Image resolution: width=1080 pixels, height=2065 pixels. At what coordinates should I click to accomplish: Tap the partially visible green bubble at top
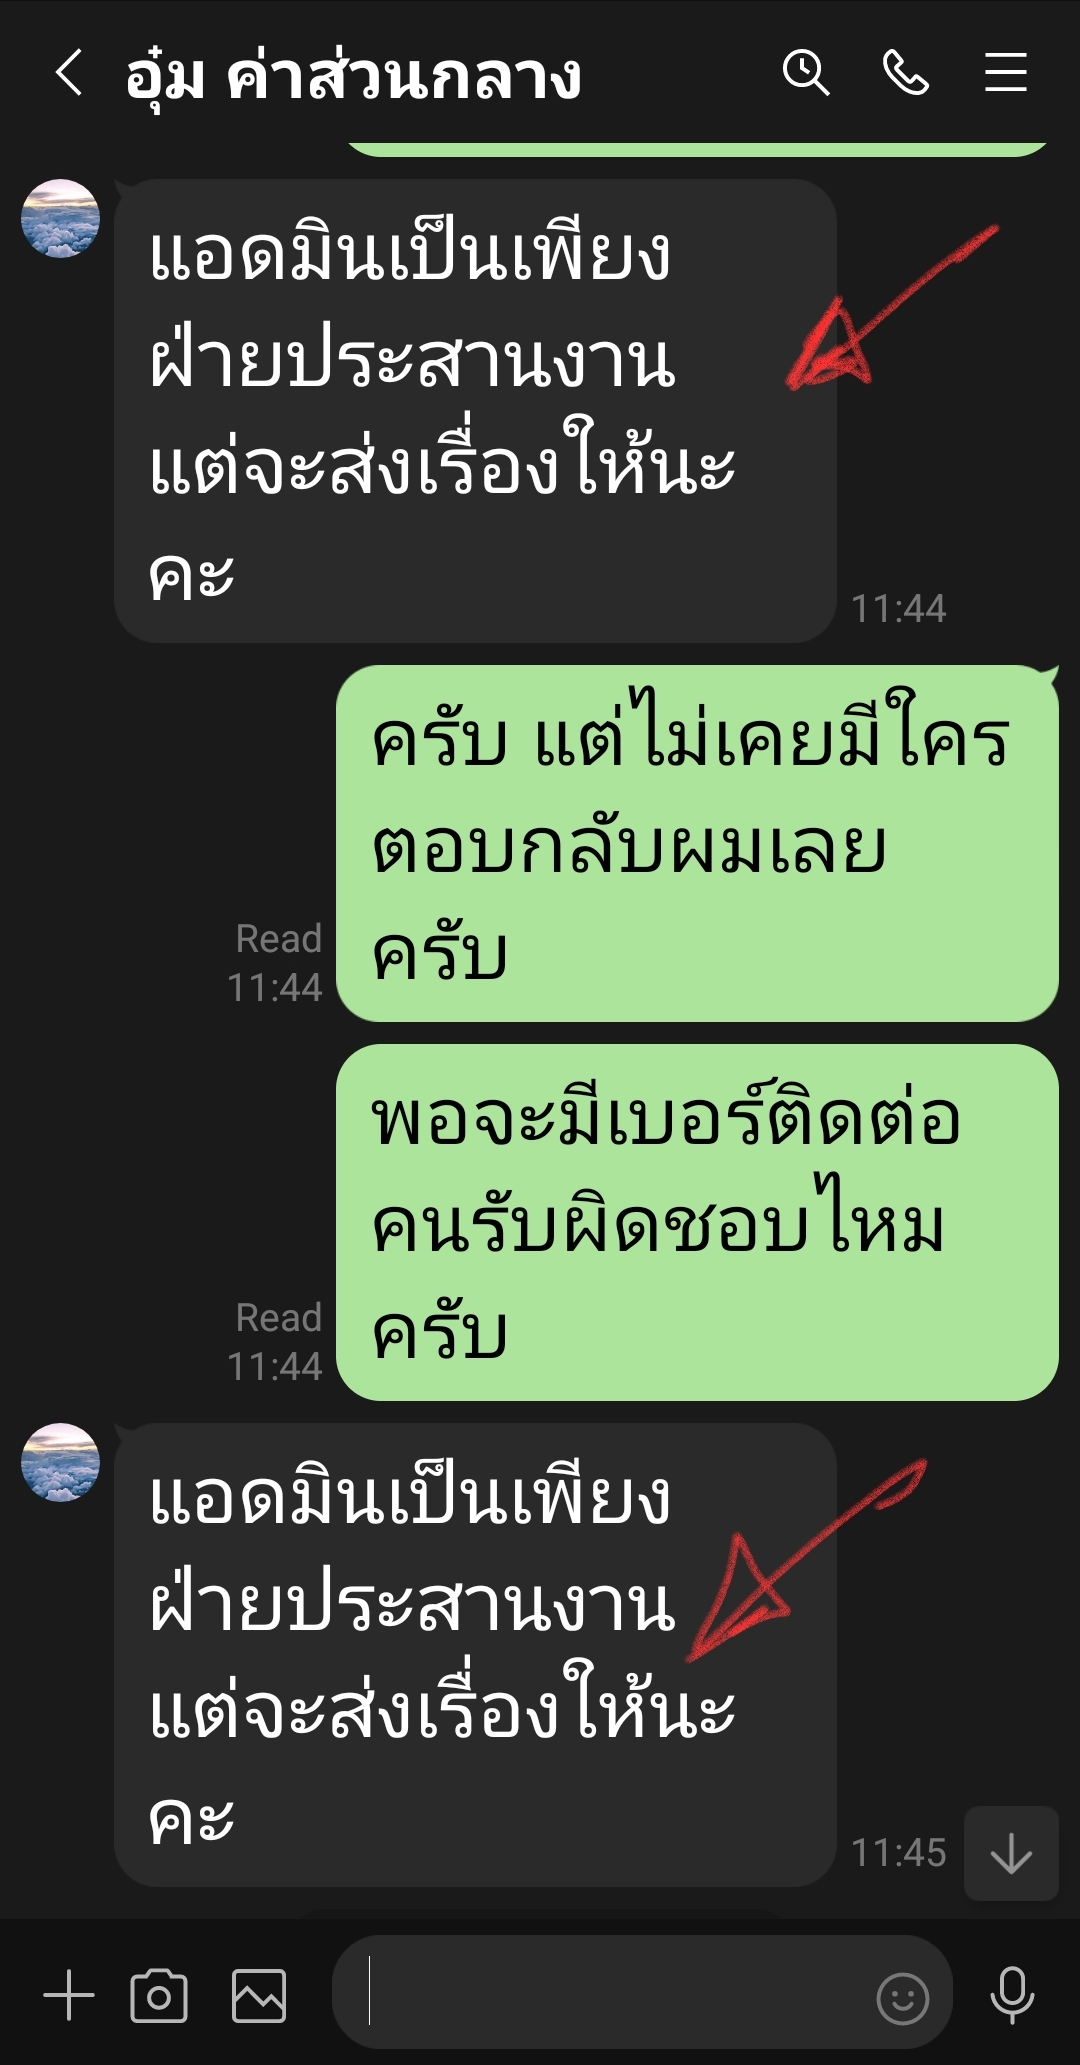[x=697, y=149]
